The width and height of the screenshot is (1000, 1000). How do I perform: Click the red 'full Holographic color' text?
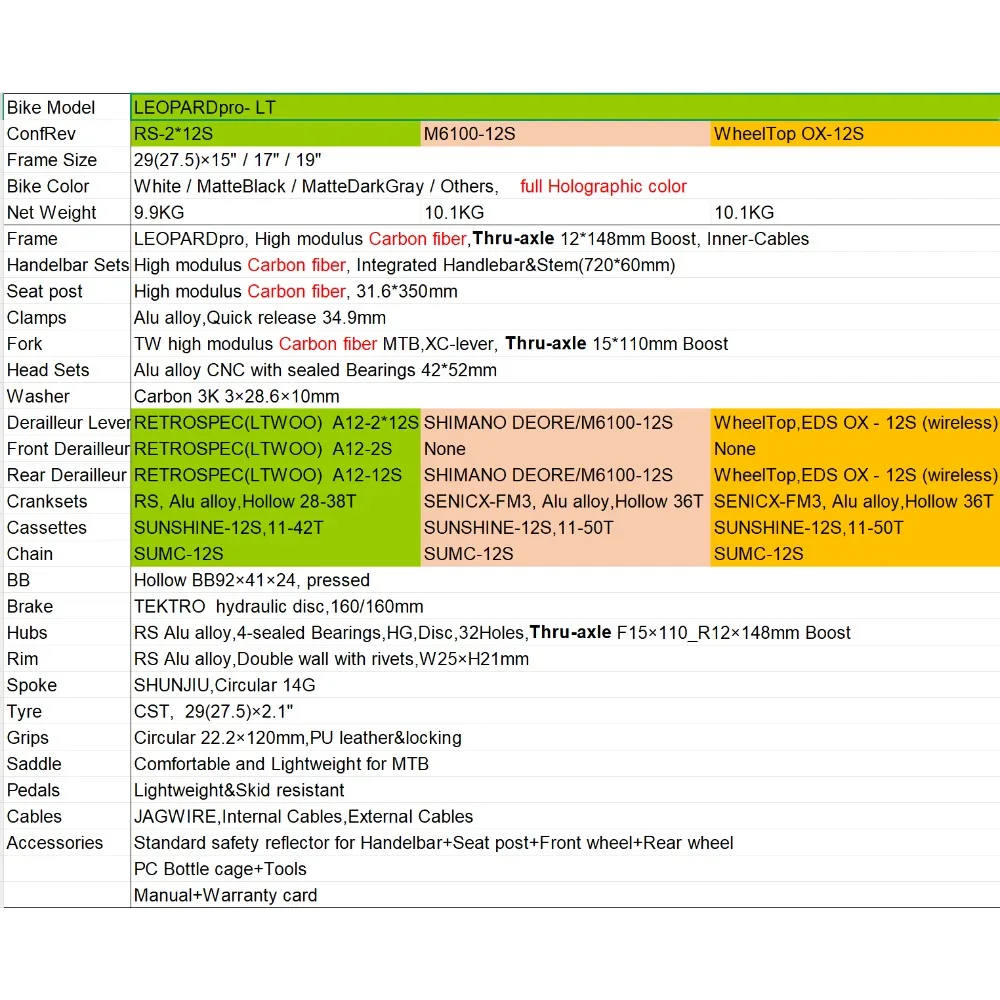click(x=603, y=186)
